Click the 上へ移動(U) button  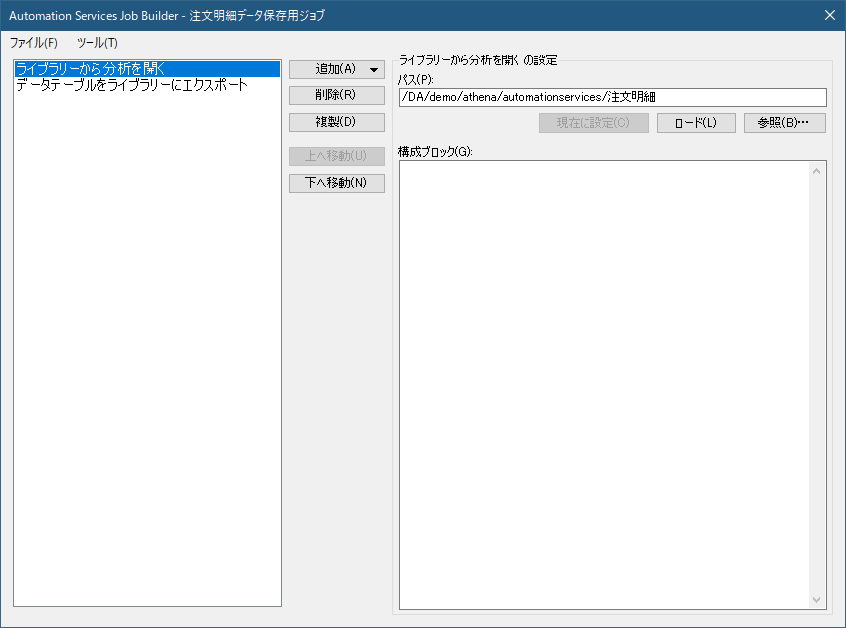(337, 156)
